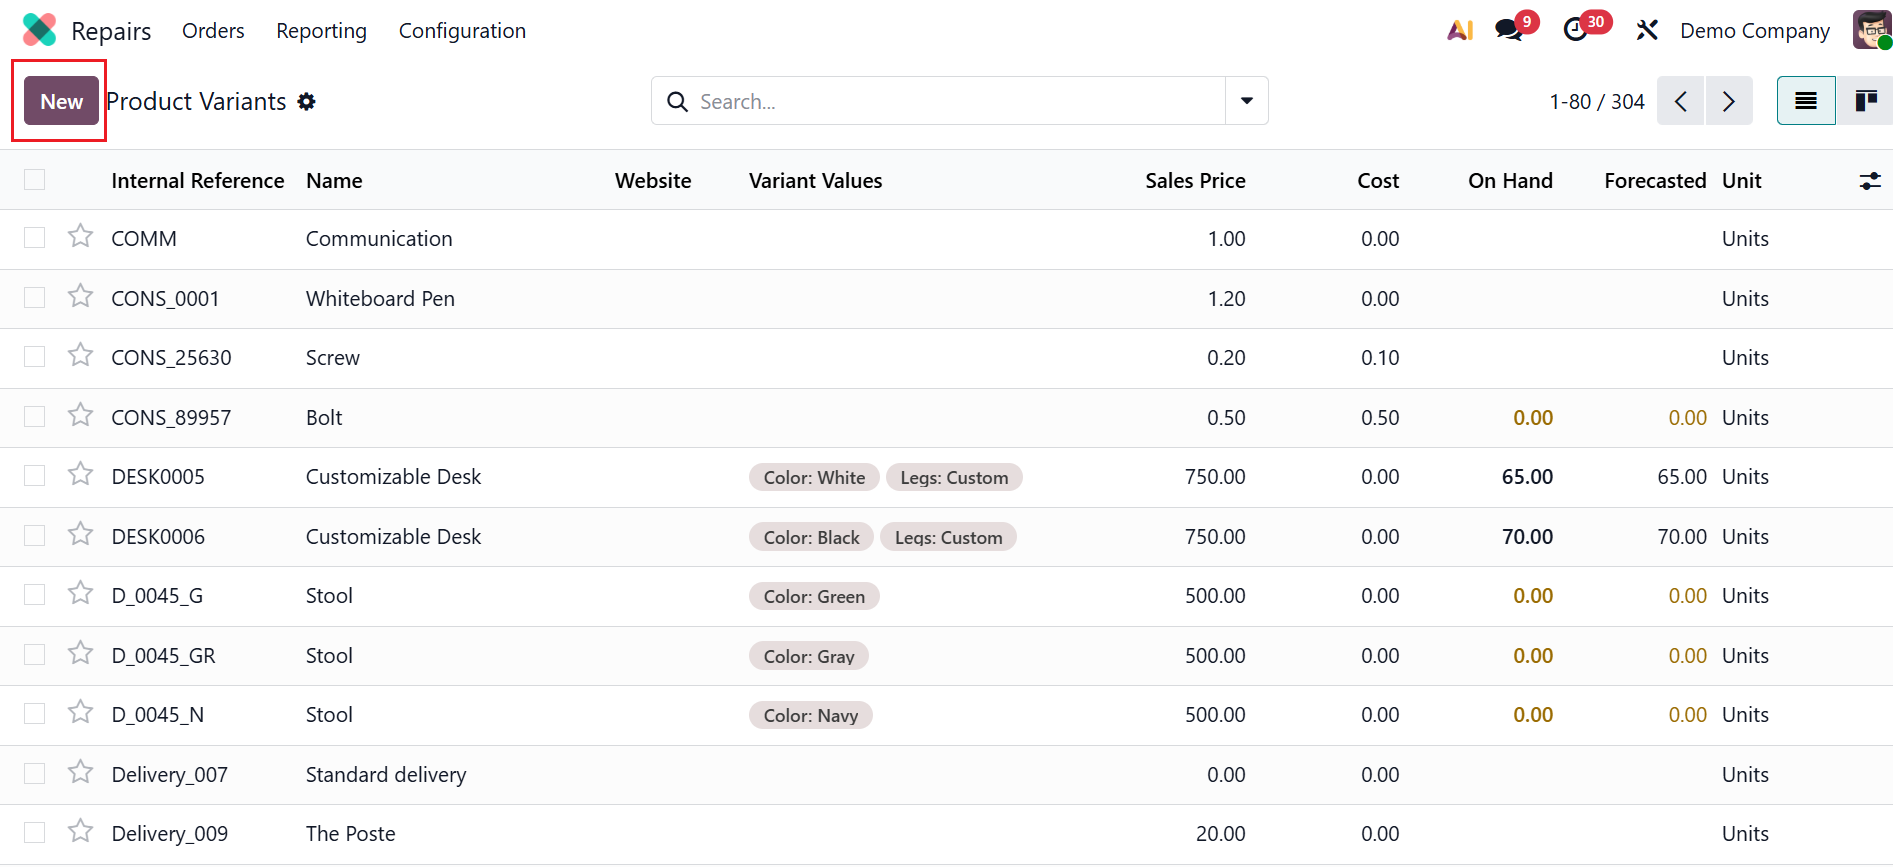Check the select-all header checkbox
The width and height of the screenshot is (1893, 867).
(35, 180)
